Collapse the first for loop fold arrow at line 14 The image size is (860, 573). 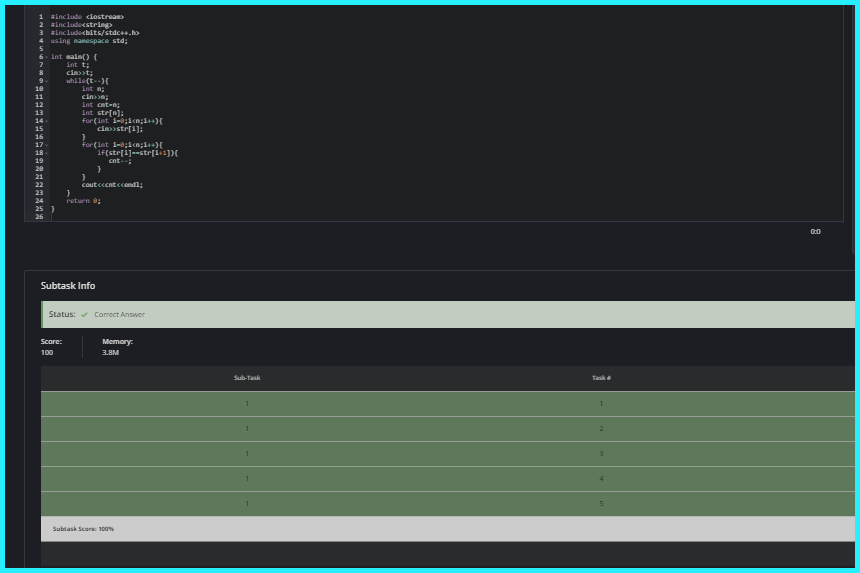click(47, 121)
